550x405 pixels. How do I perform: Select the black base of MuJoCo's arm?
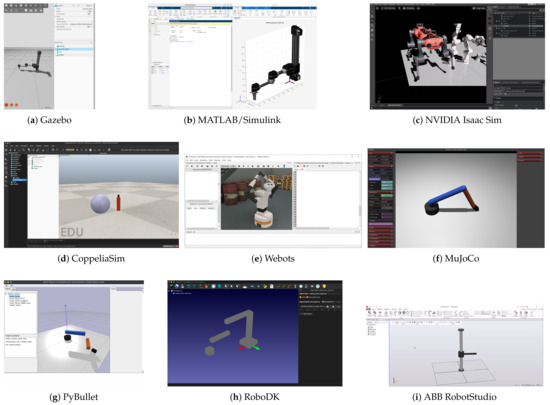click(432, 209)
